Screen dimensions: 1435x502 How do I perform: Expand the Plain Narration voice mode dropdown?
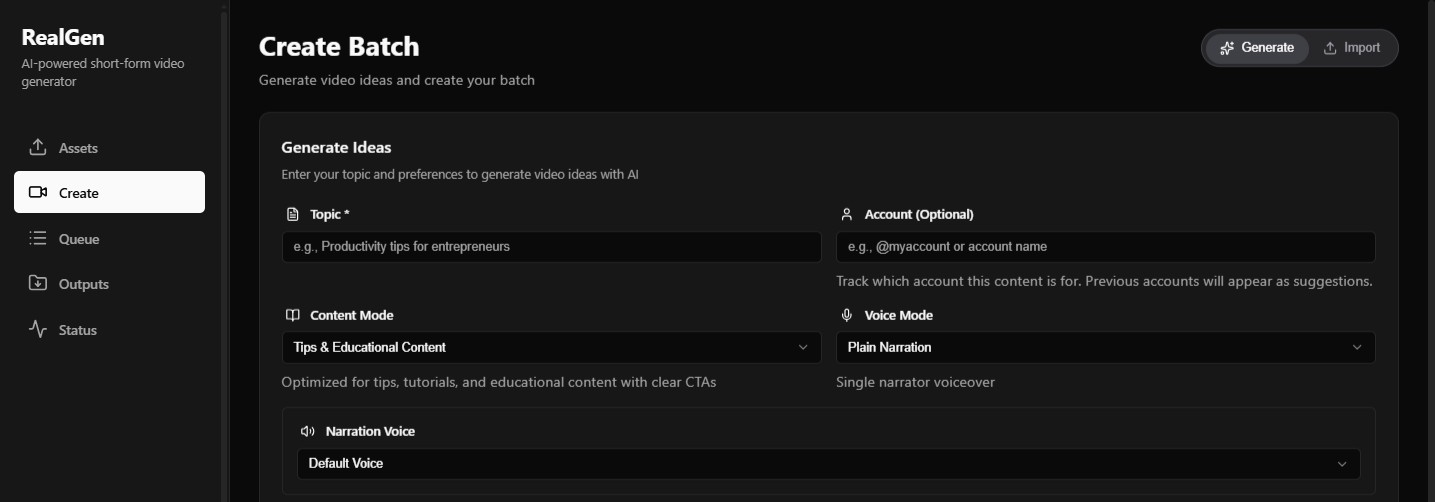(1105, 347)
